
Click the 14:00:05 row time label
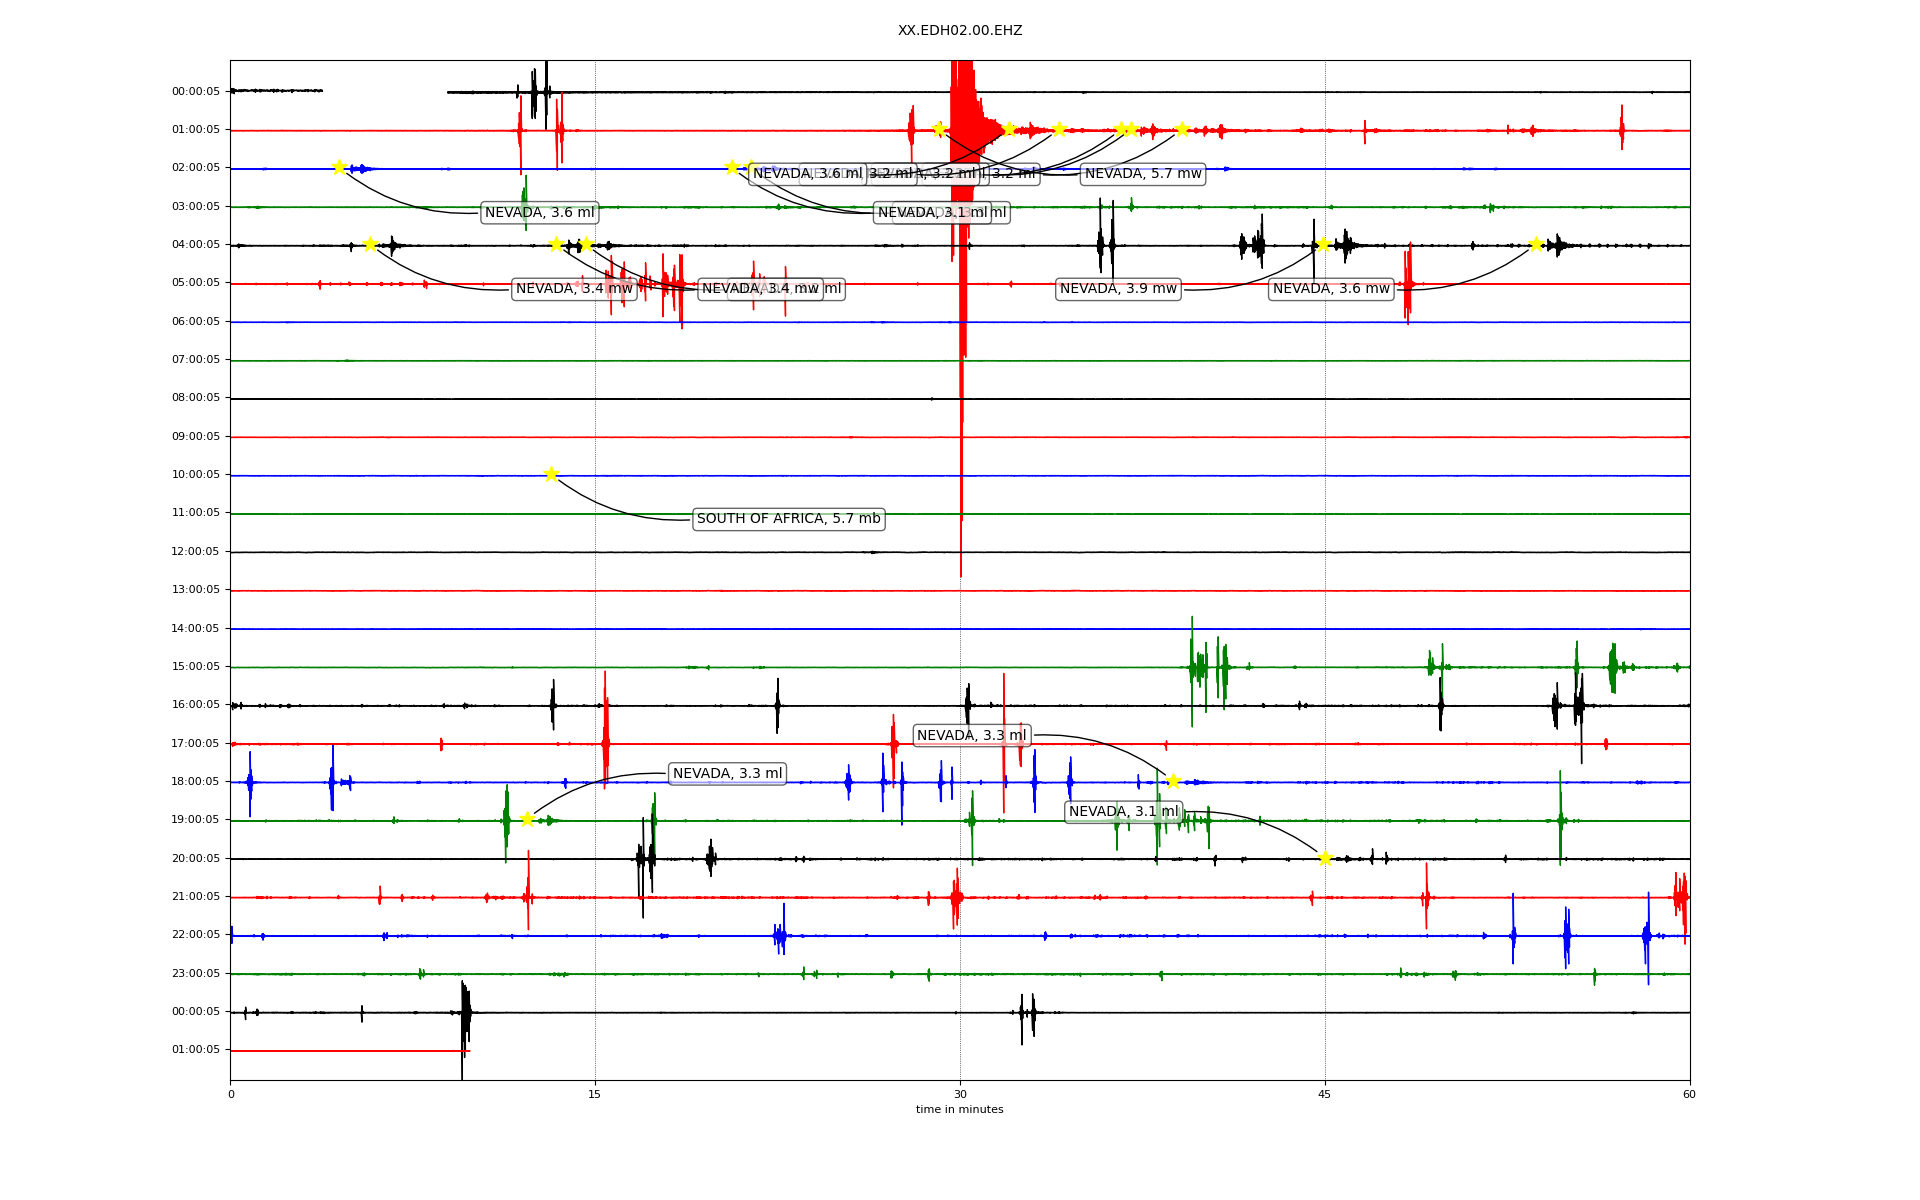195,628
